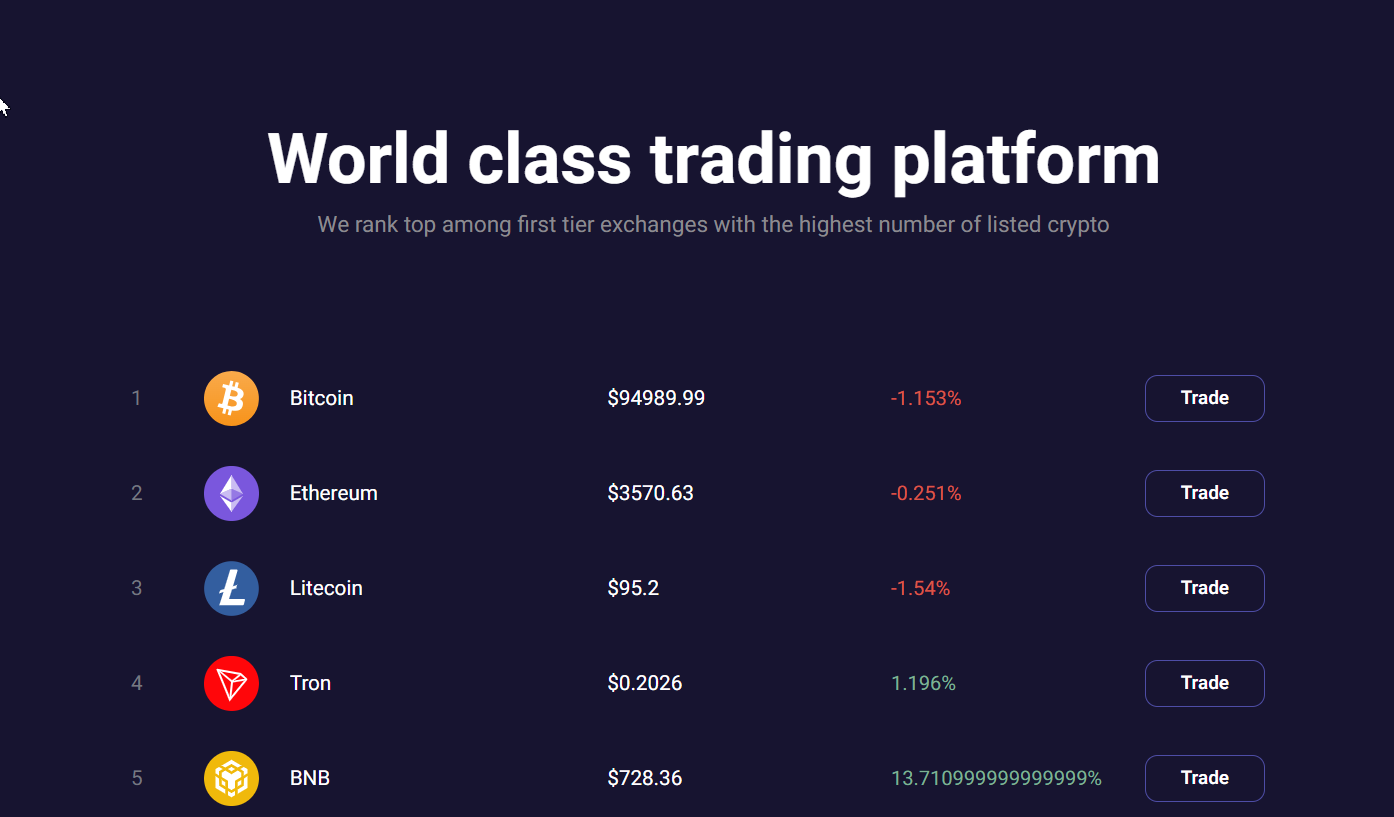
Task: Open Trade for Ethereum
Action: point(1204,493)
